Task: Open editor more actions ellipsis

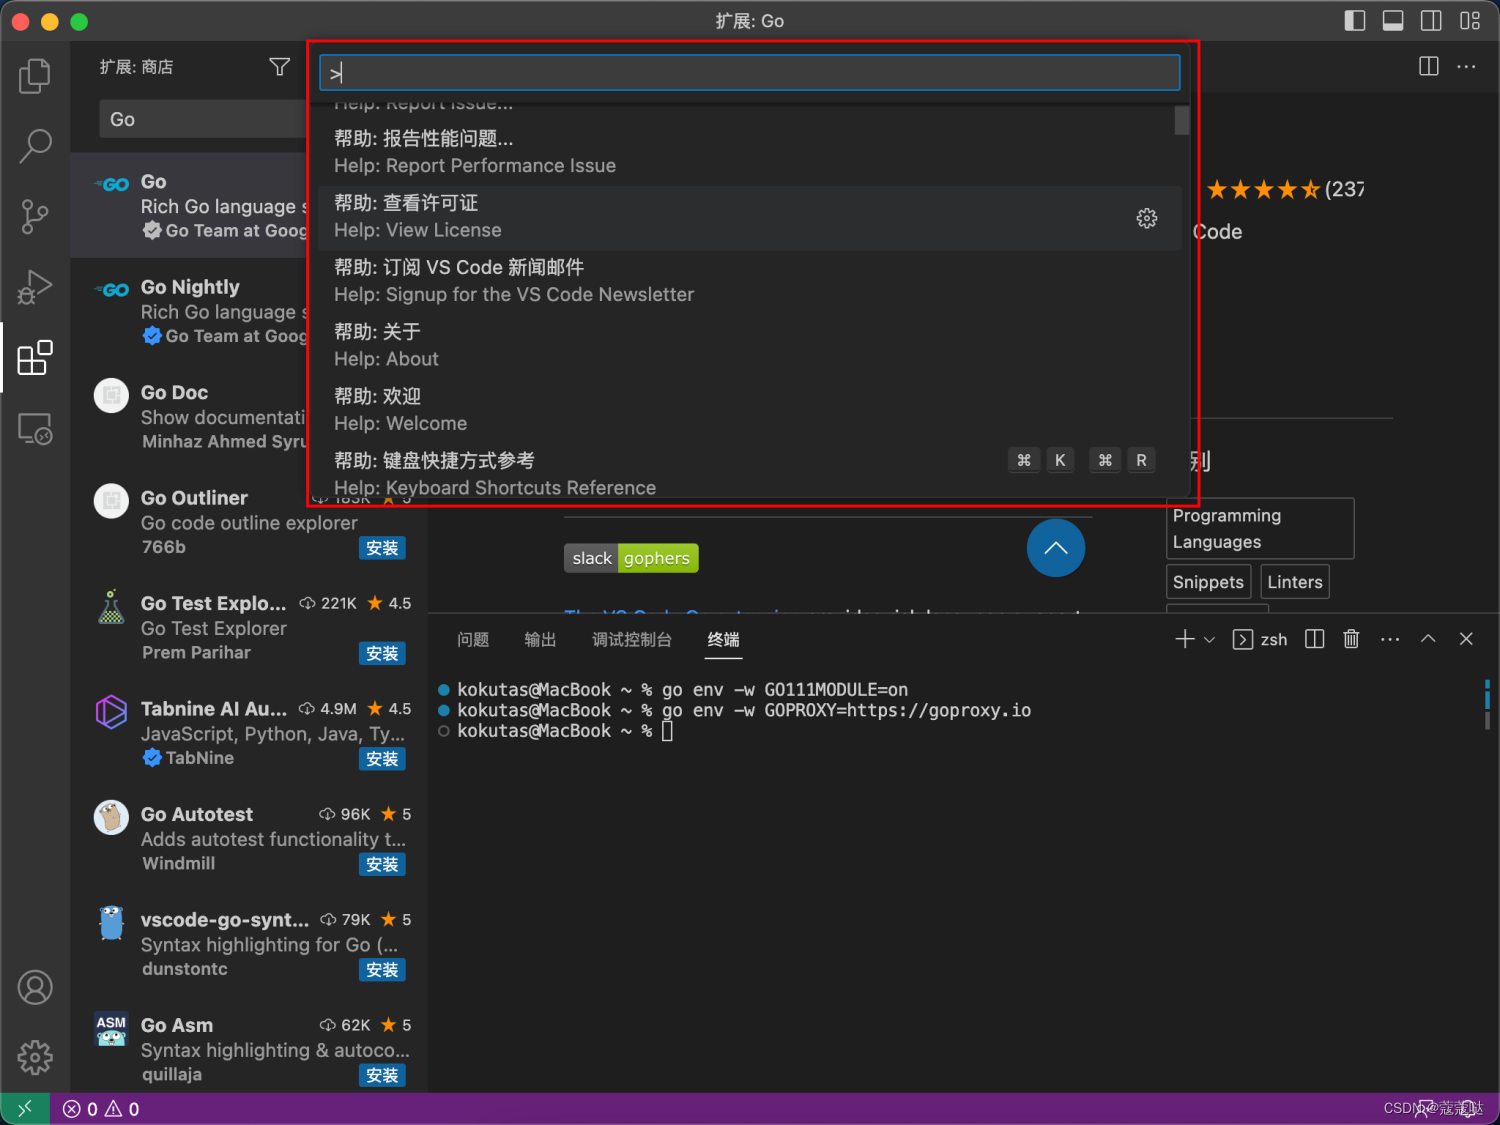Action: [1466, 66]
